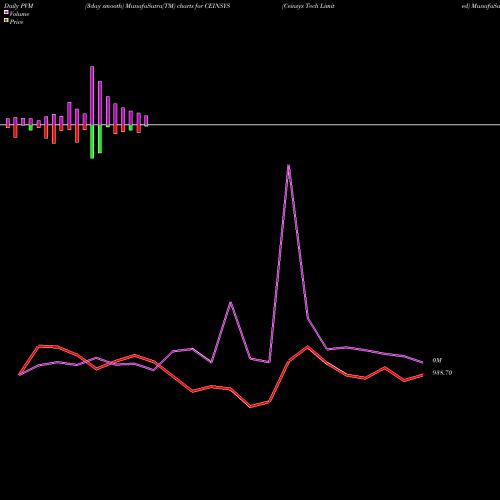Viewport: 500px width, 500px height.
Task: Click the lowest trough of red price line
Action: pyautogui.click(x=251, y=407)
